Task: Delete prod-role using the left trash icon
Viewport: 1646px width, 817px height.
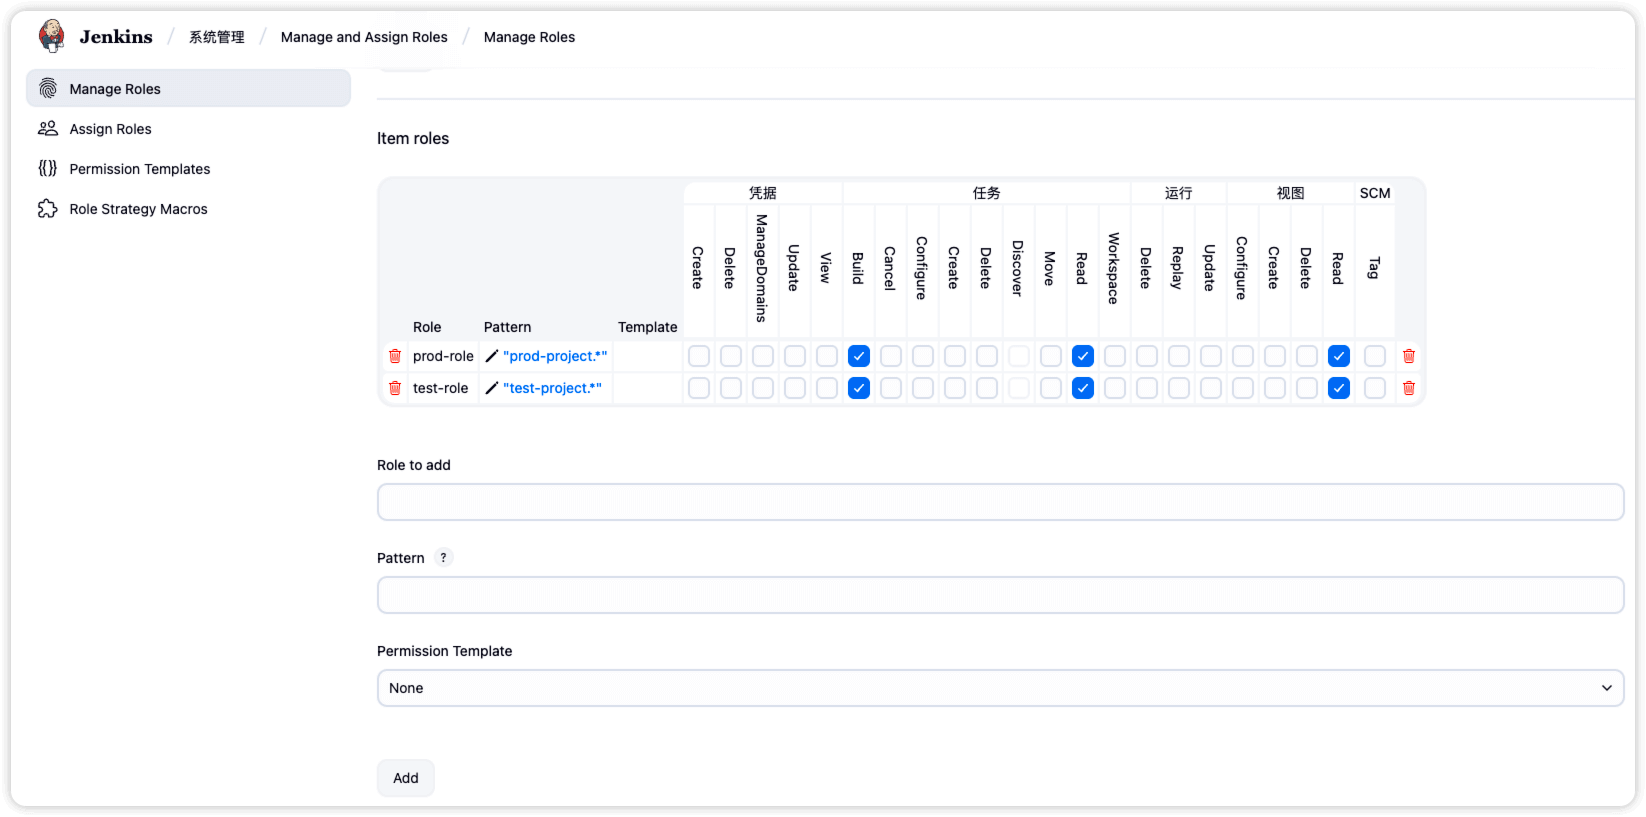Action: (395, 356)
